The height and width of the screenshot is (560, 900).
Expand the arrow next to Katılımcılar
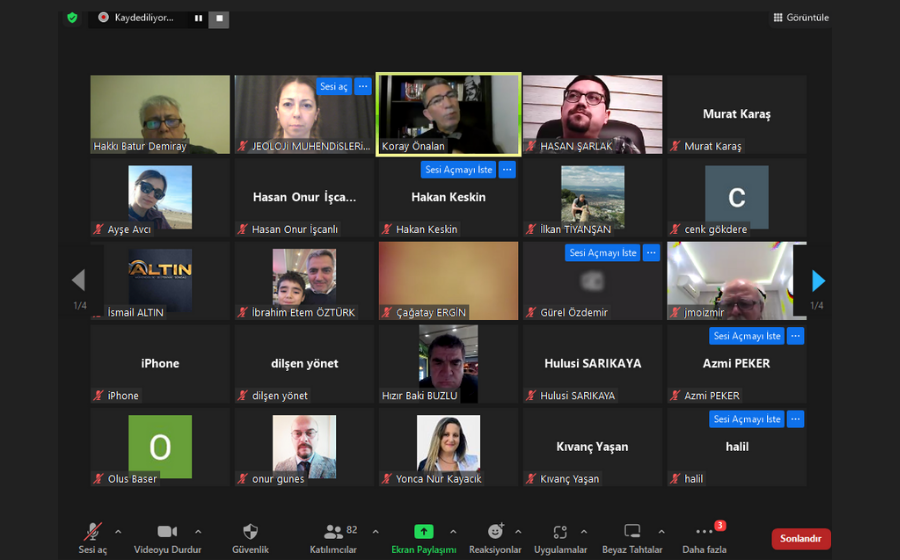tap(375, 532)
